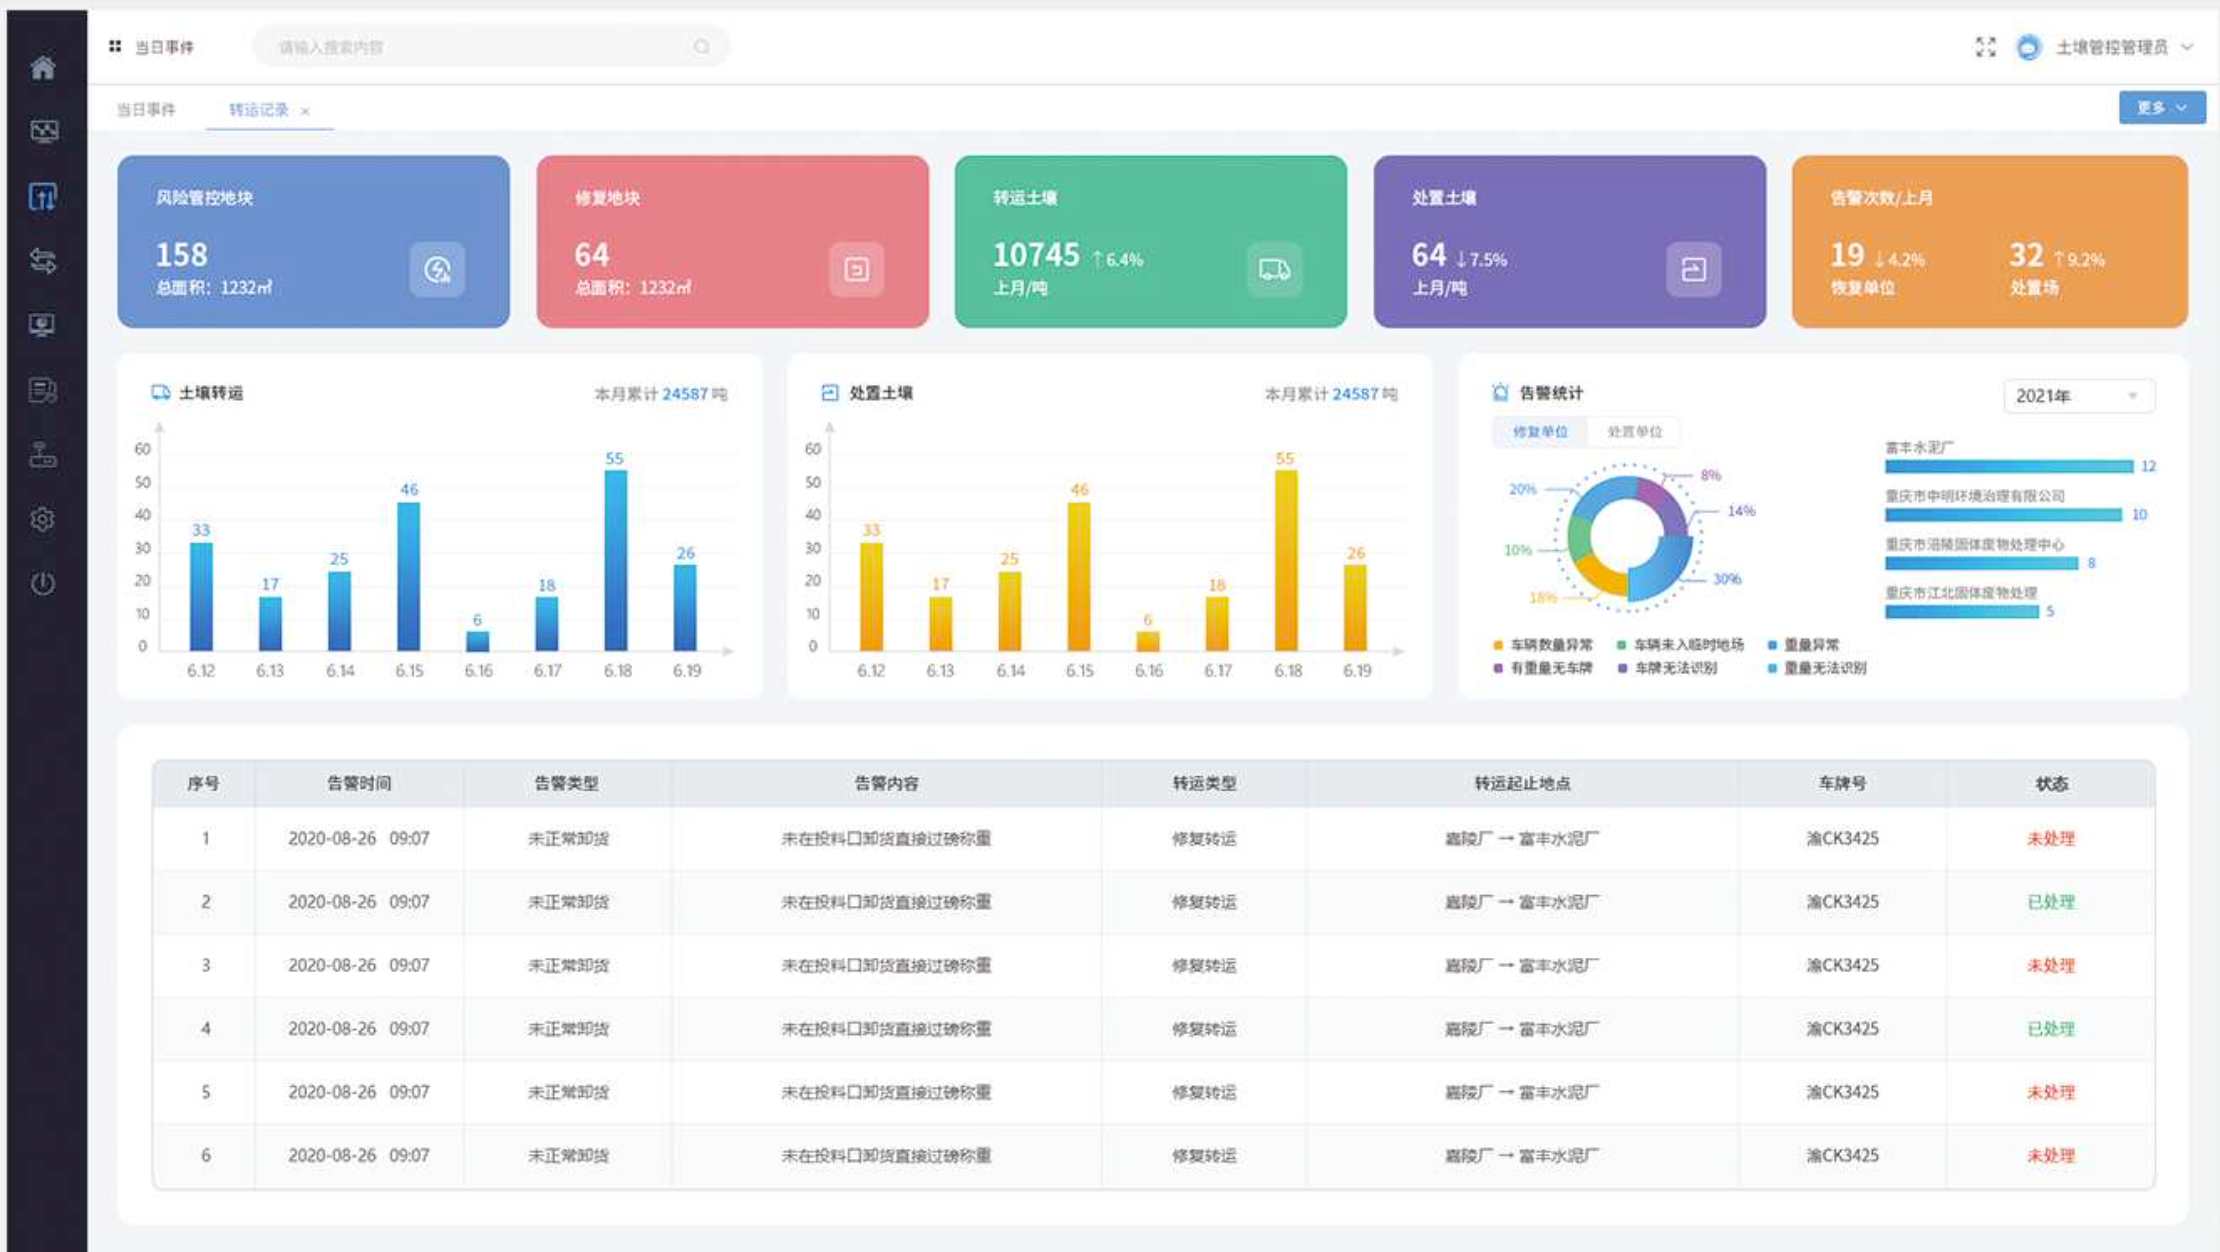Open the home icon in sidebar

[43, 68]
